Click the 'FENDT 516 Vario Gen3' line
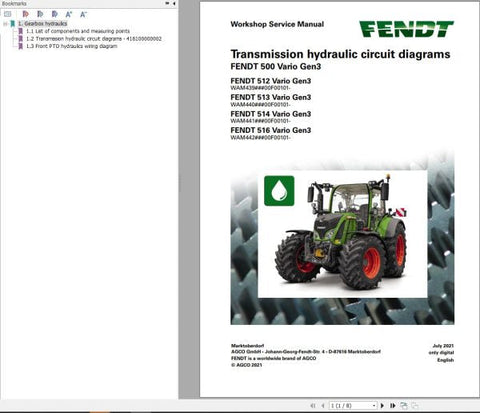This screenshot has height=413, width=480. pyautogui.click(x=271, y=130)
